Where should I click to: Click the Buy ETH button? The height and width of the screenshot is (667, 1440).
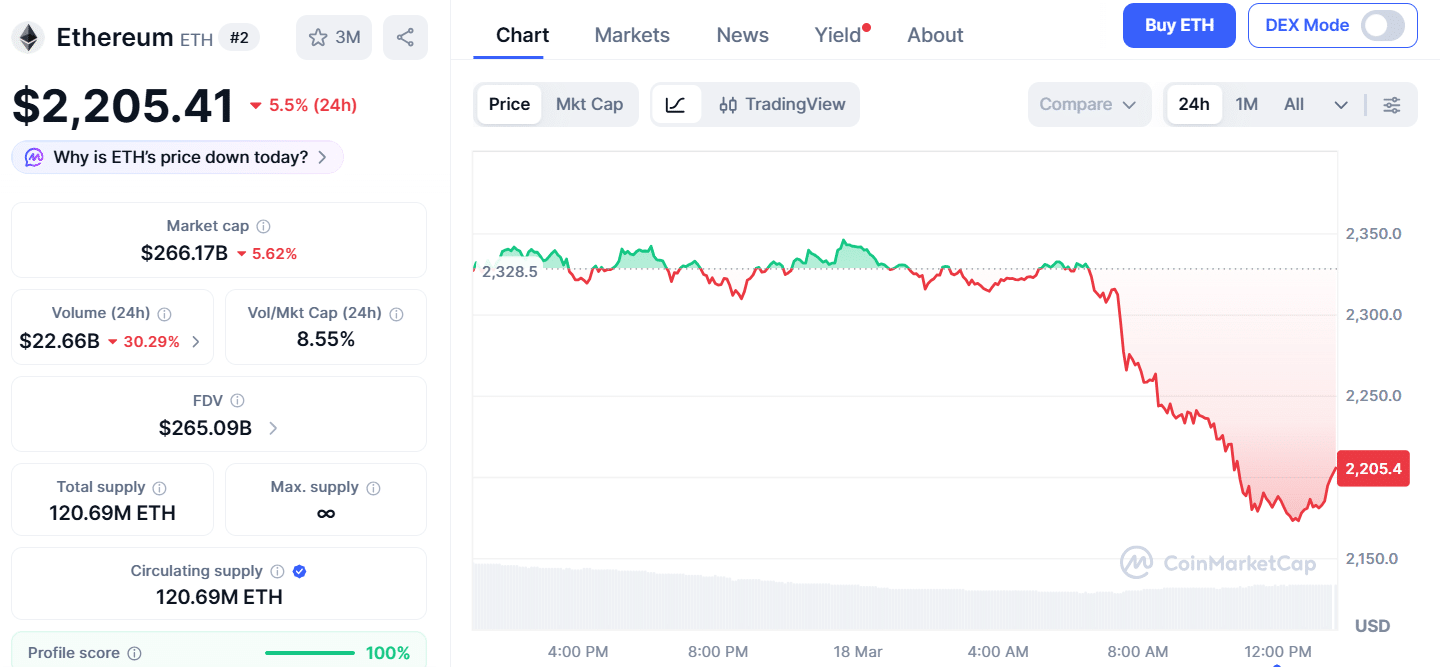[x=1178, y=26]
